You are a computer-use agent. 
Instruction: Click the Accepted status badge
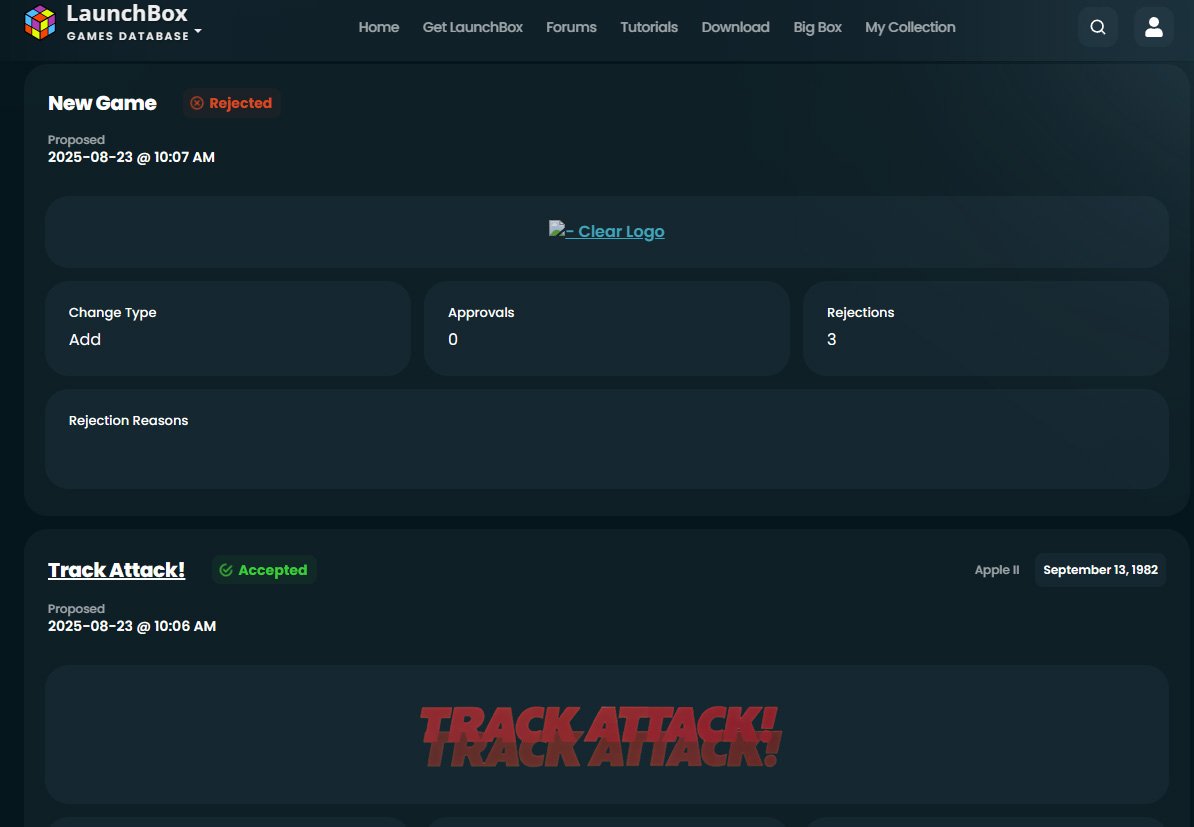point(263,570)
